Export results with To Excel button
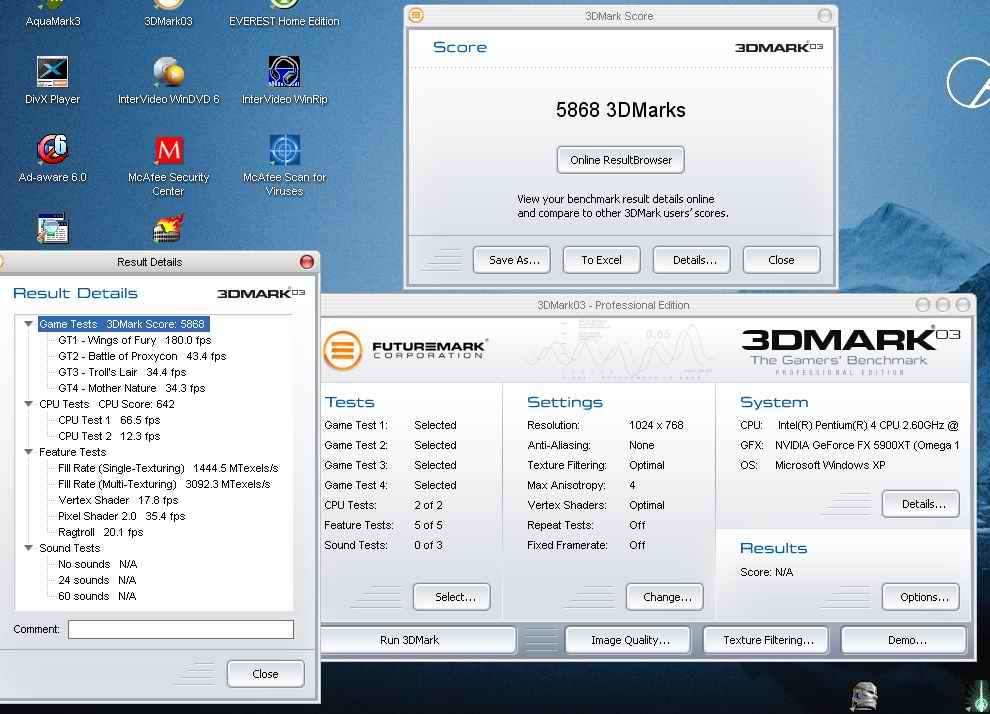The image size is (990, 714). click(602, 259)
